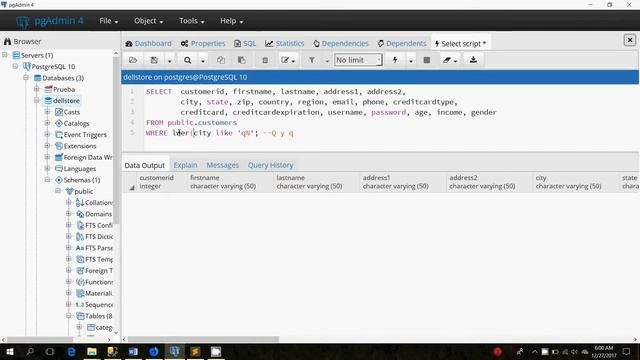Open the Data Output tab

pos(144,165)
